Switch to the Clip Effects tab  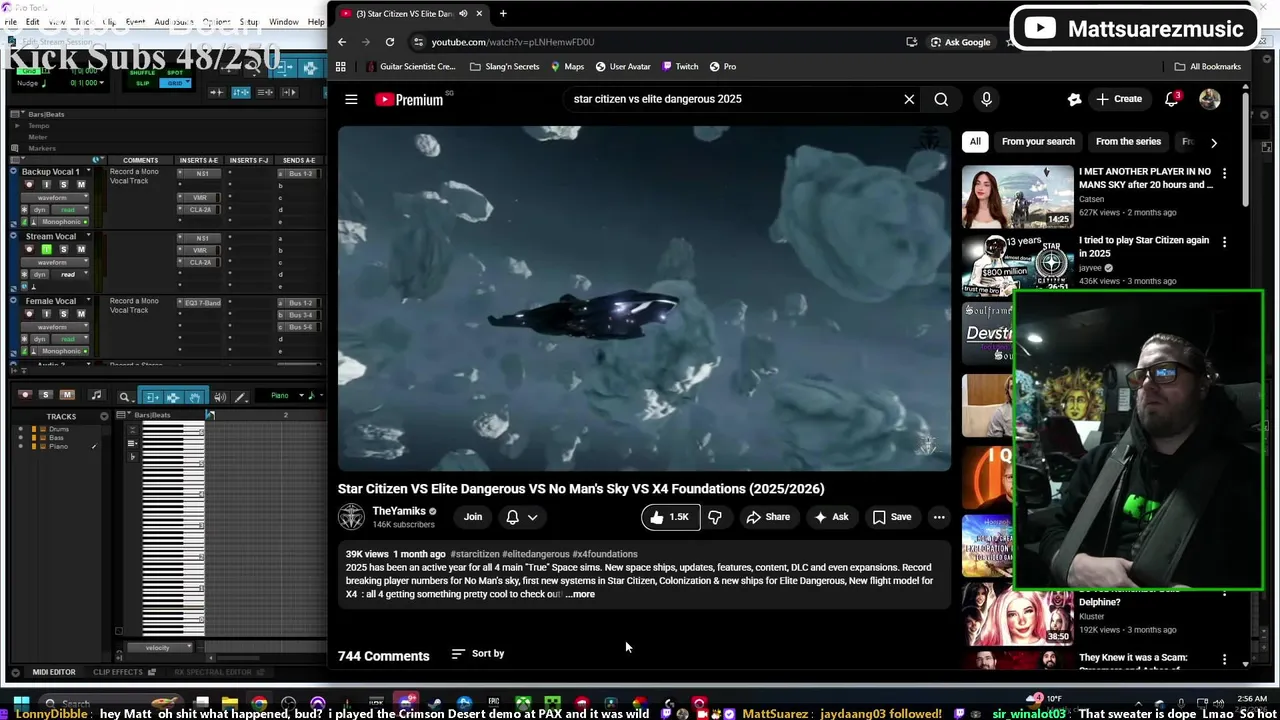click(x=124, y=672)
